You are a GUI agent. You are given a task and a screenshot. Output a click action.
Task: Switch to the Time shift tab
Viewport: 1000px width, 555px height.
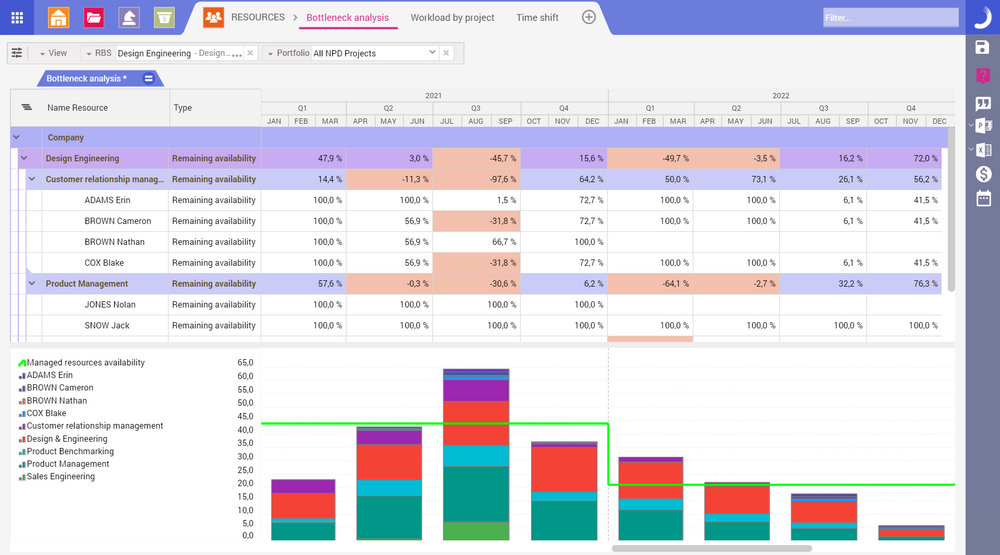537,18
